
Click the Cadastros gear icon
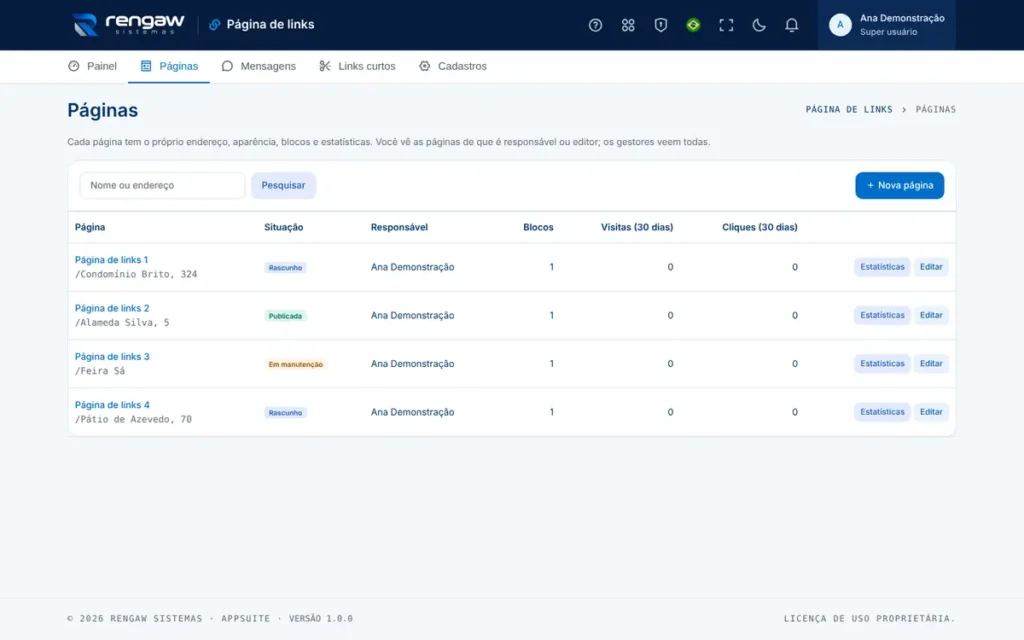[x=424, y=66]
